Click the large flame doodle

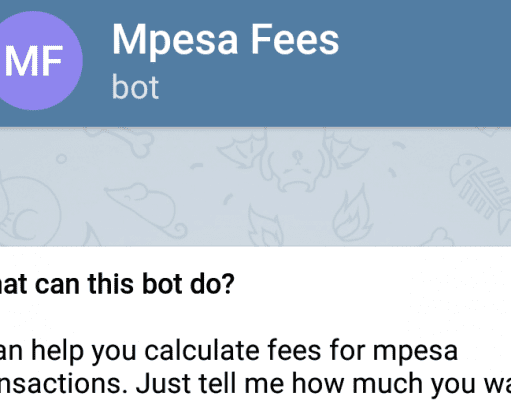pyautogui.click(x=352, y=213)
